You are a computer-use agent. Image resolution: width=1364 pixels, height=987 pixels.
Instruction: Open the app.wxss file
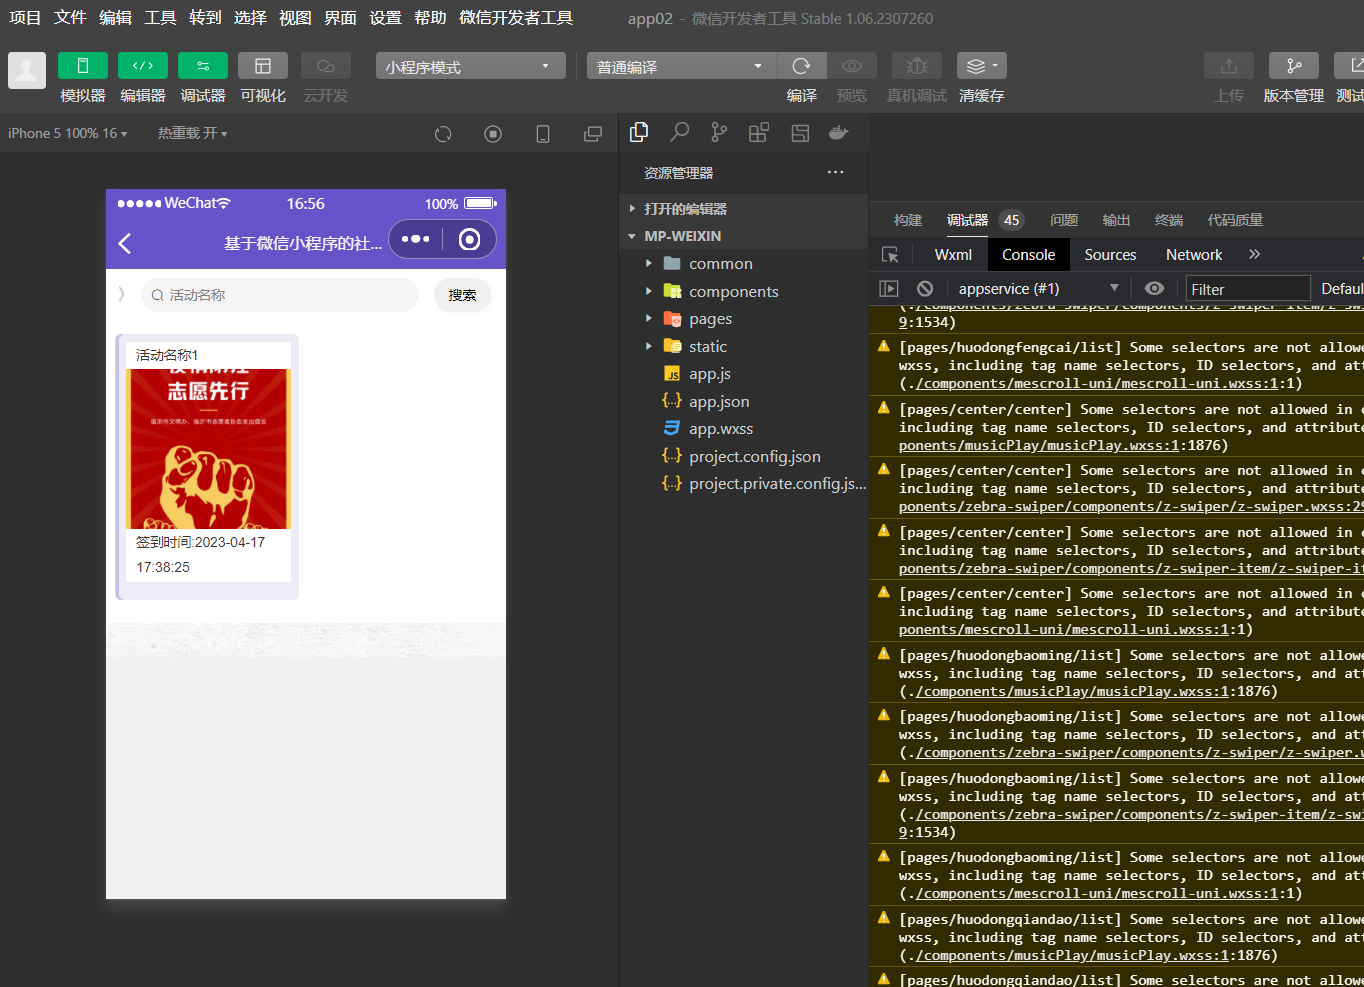pyautogui.click(x=744, y=429)
